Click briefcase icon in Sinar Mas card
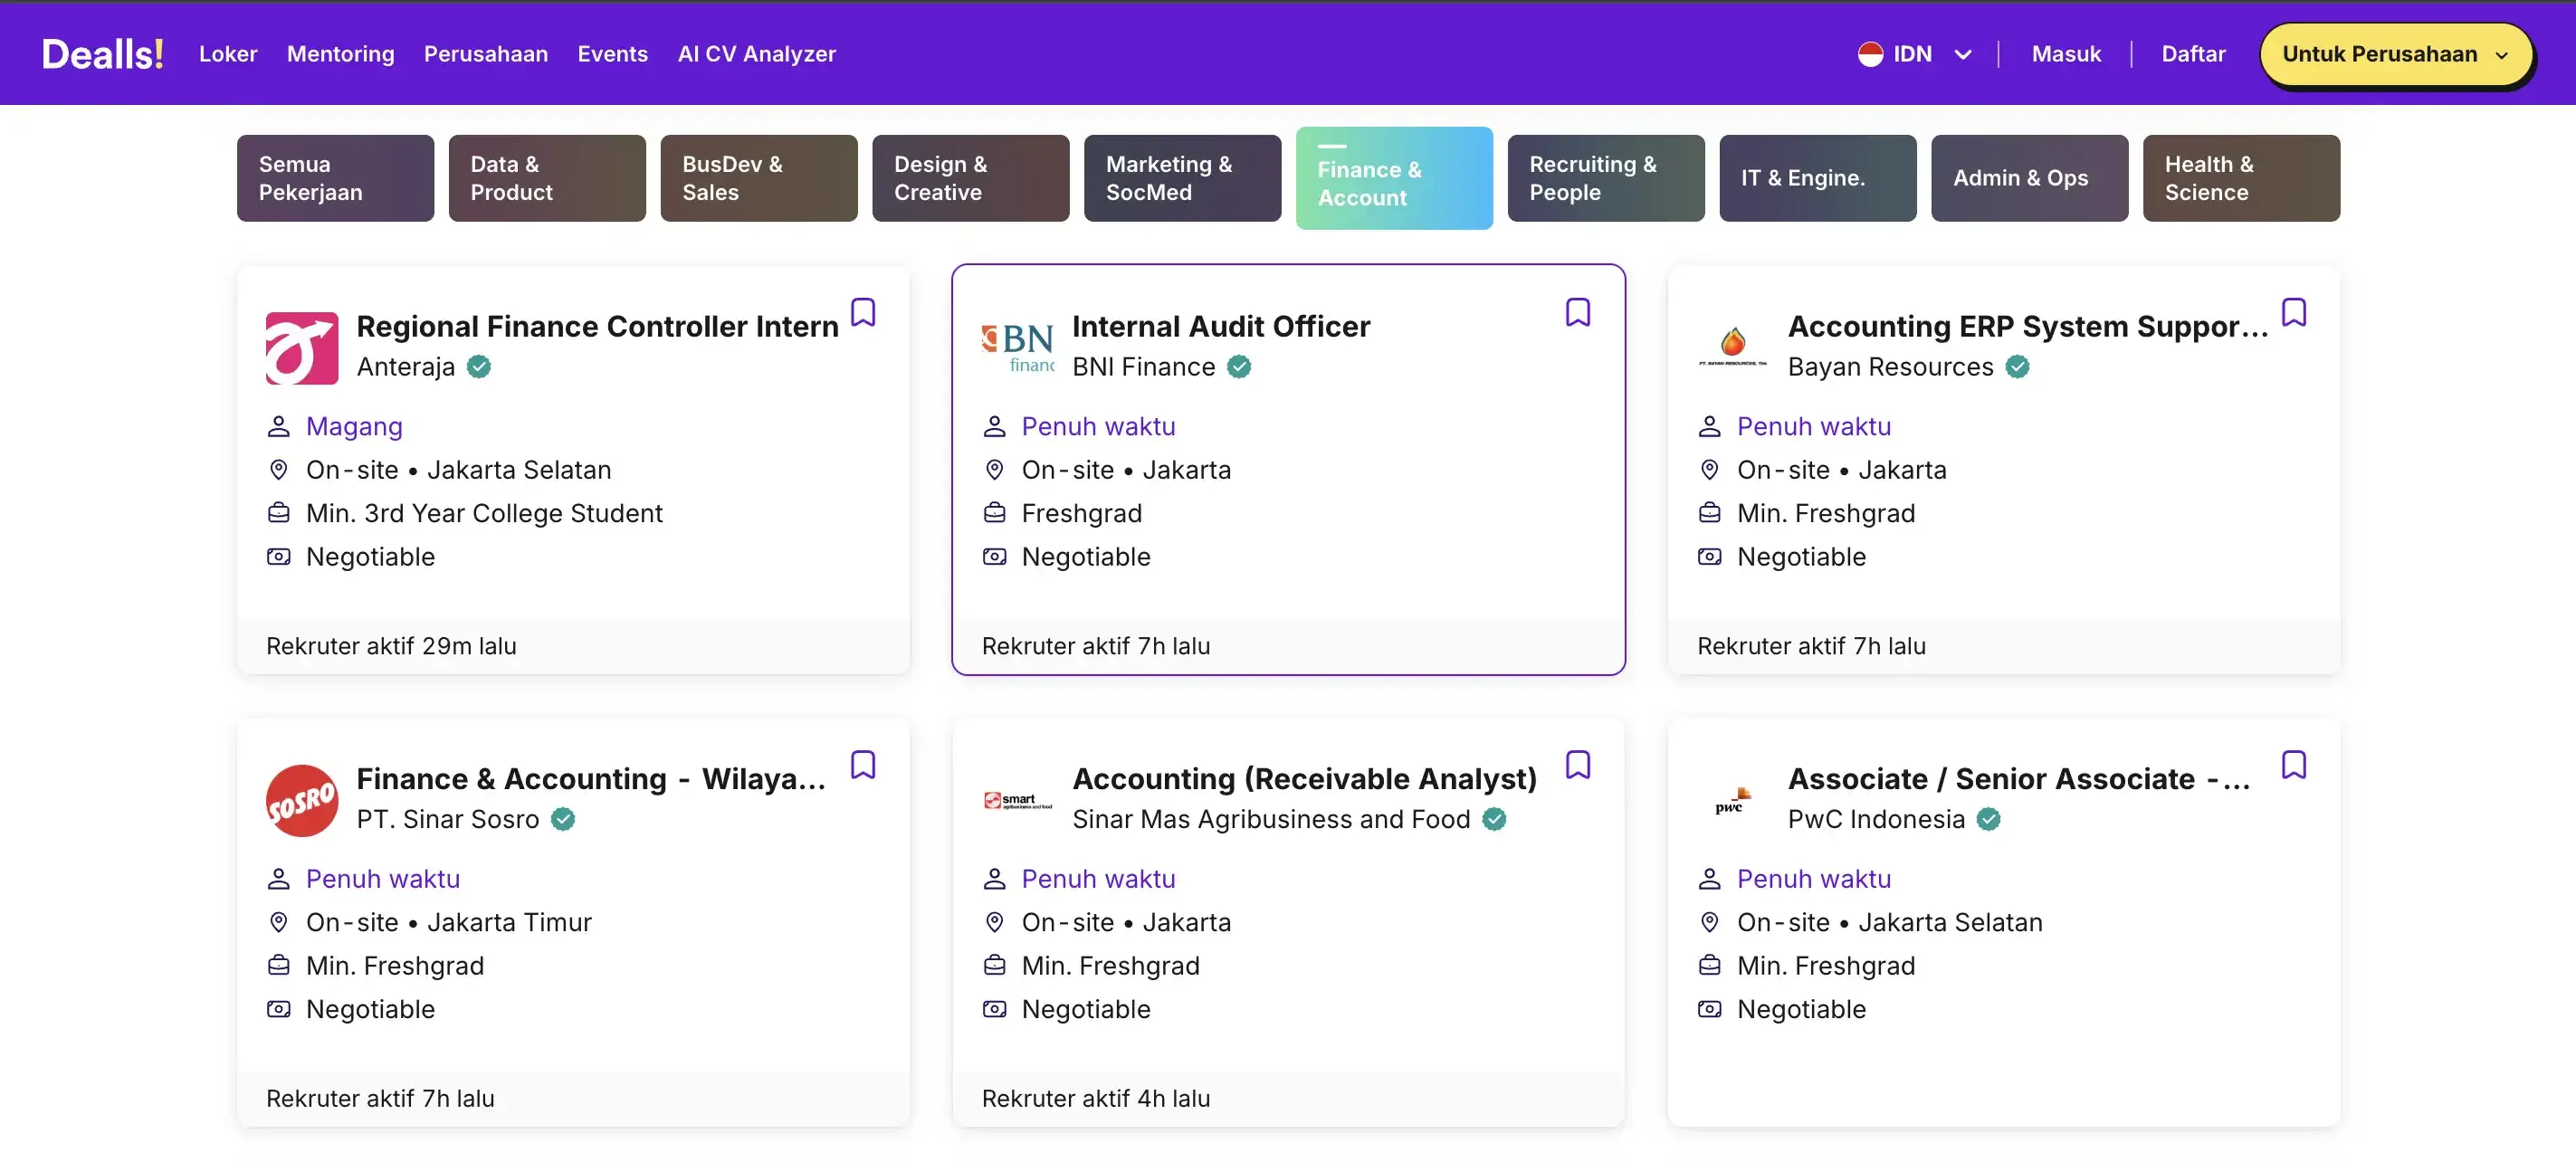Image resolution: width=2576 pixels, height=1162 pixels. (994, 966)
